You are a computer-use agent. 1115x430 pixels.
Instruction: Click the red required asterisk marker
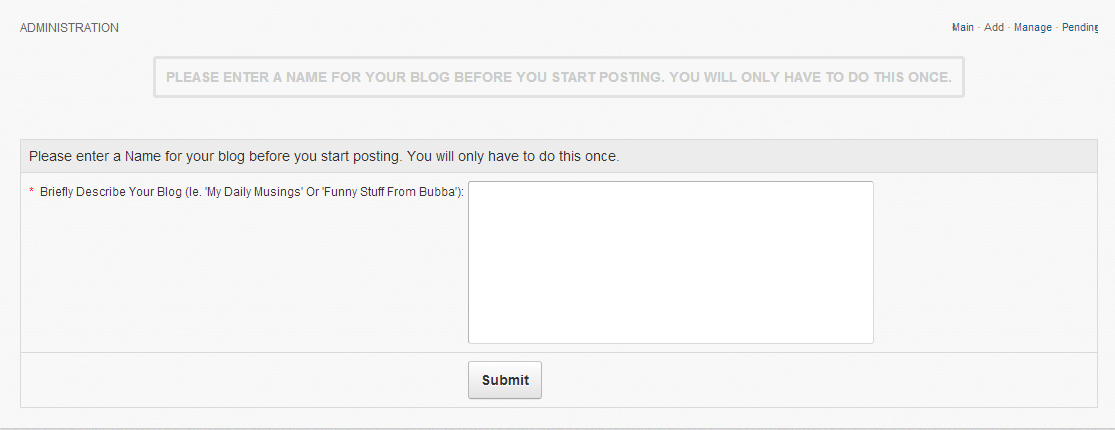click(x=31, y=191)
